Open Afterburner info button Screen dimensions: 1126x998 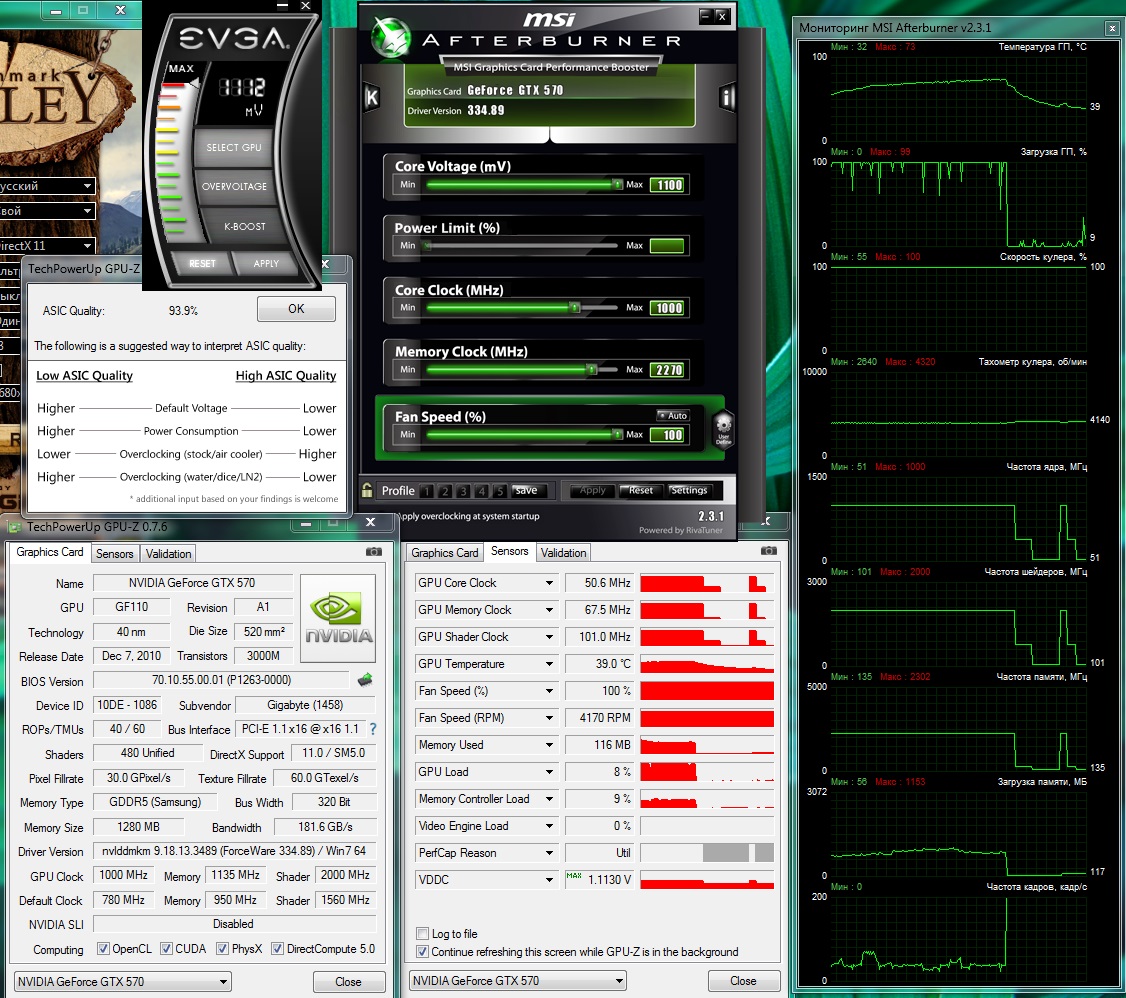[x=727, y=97]
